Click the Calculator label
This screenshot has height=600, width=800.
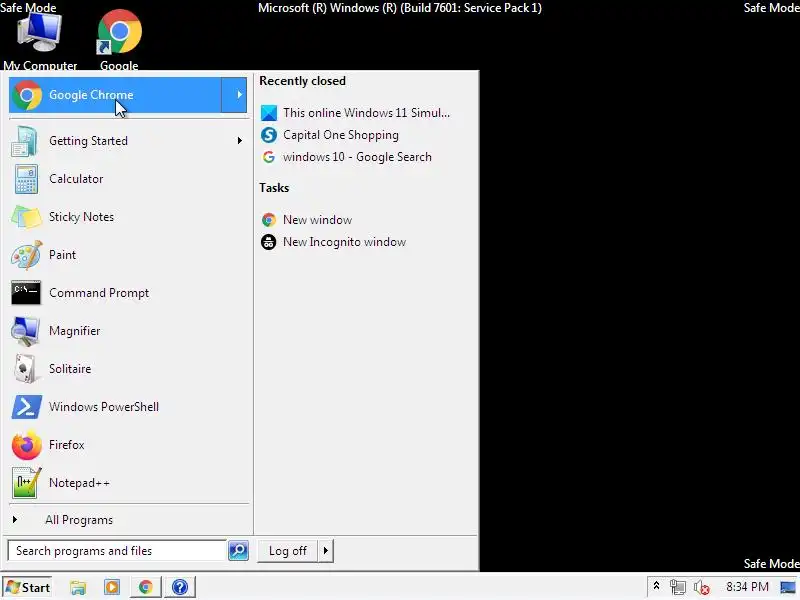pos(76,179)
